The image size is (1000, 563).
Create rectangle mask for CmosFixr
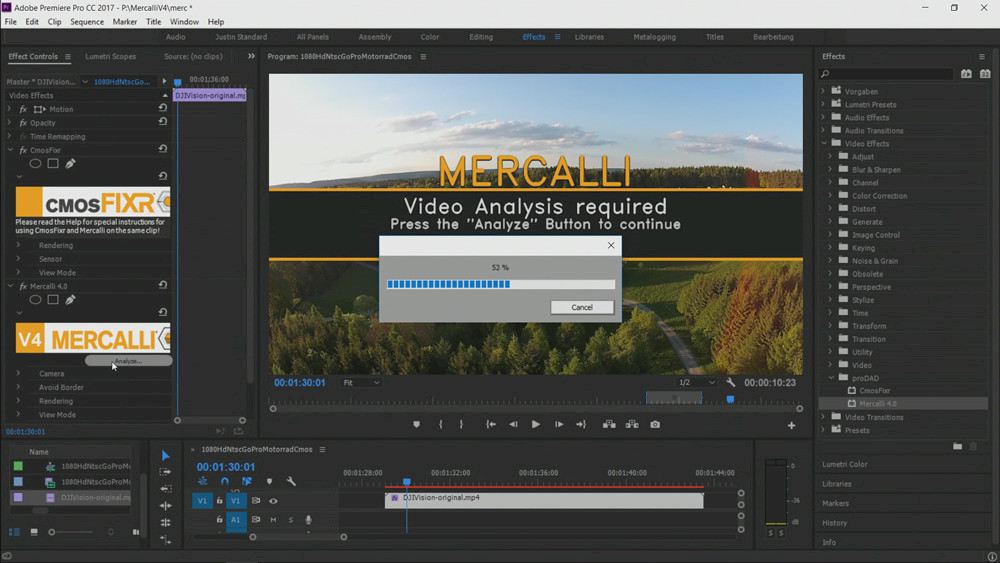tap(53, 163)
